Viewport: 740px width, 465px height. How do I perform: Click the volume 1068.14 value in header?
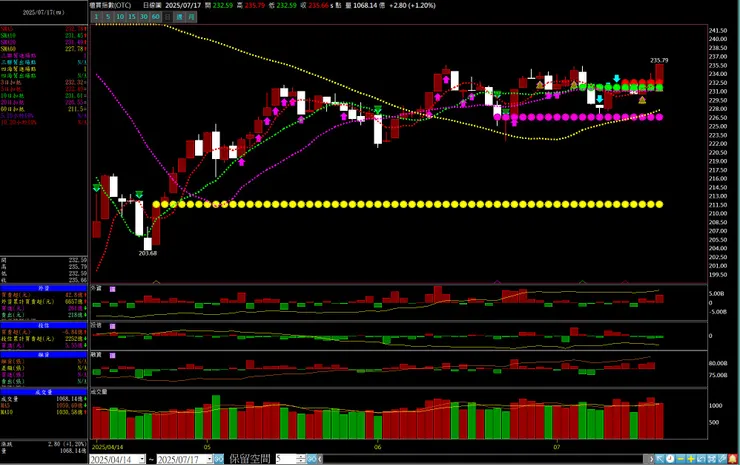tap(365, 6)
